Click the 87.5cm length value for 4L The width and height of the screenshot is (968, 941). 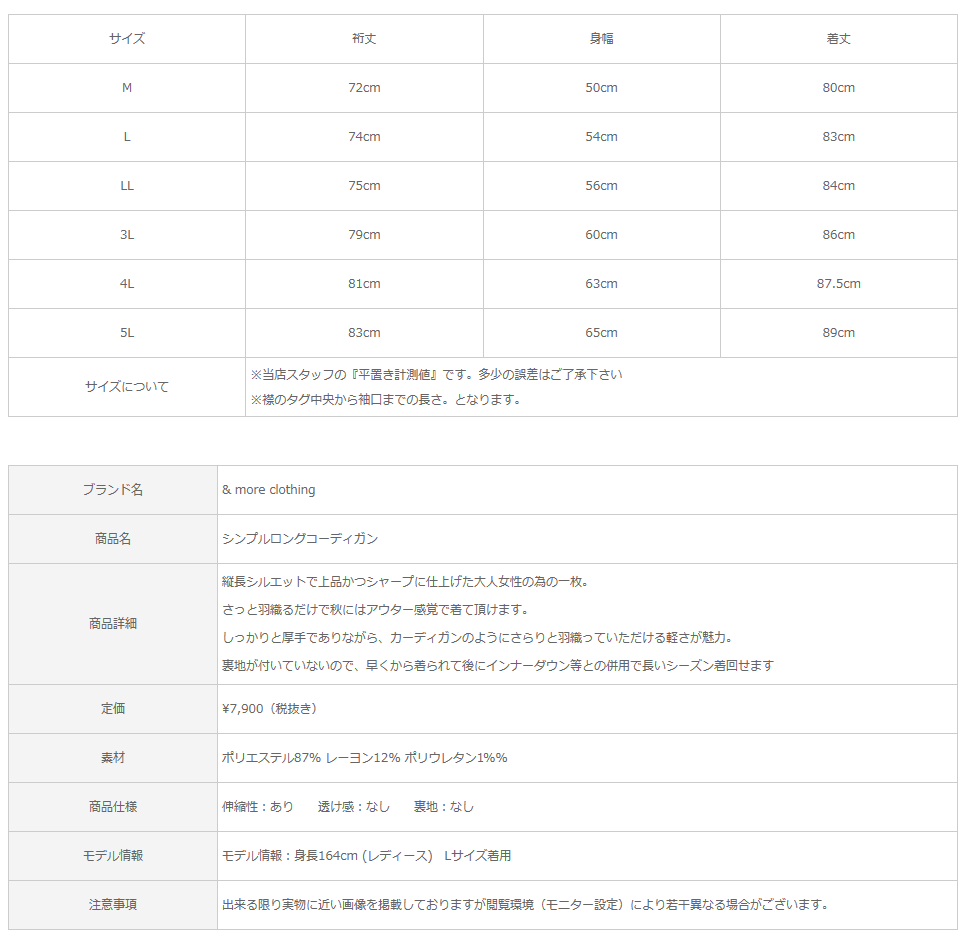coord(838,284)
